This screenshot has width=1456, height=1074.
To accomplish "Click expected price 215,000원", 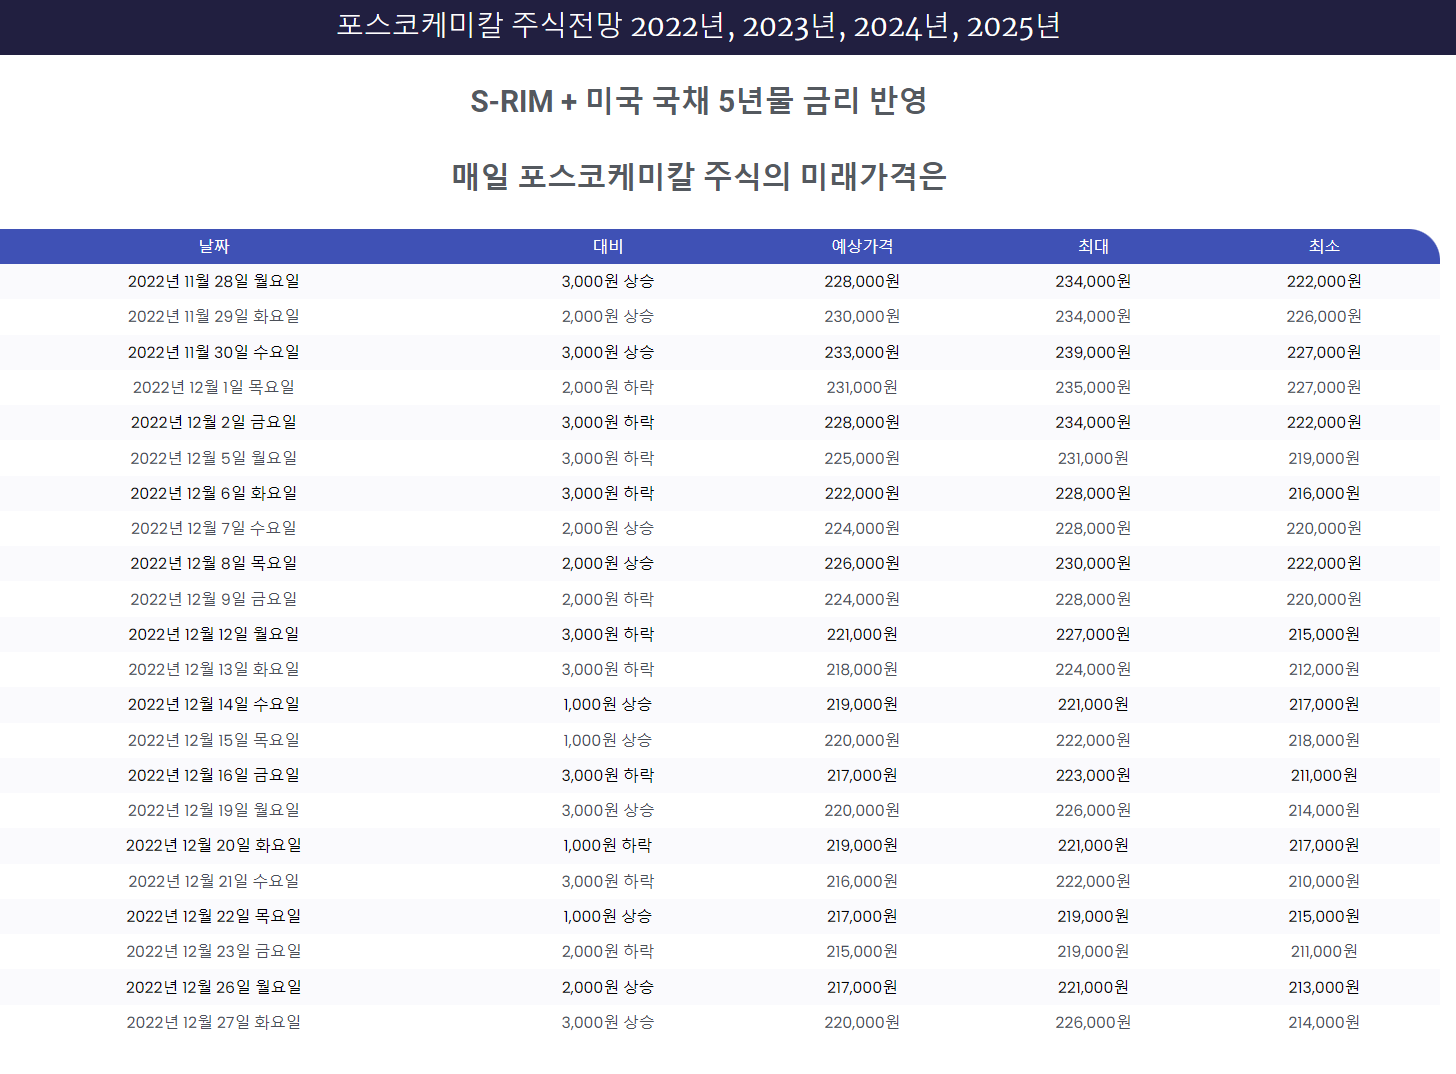I will pos(862,951).
